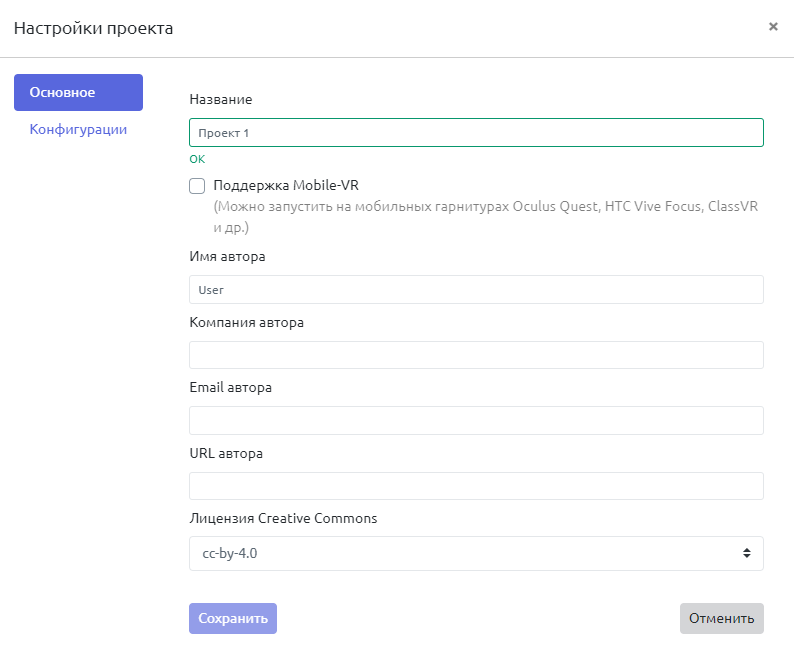The height and width of the screenshot is (664, 794).
Task: Click the Название field label
Action: click(x=220, y=100)
